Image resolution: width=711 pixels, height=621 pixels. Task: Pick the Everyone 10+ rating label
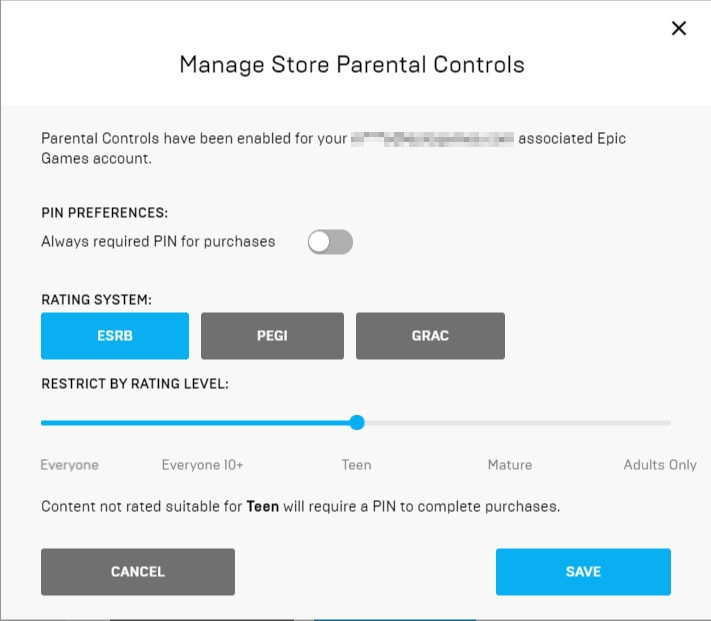point(202,465)
